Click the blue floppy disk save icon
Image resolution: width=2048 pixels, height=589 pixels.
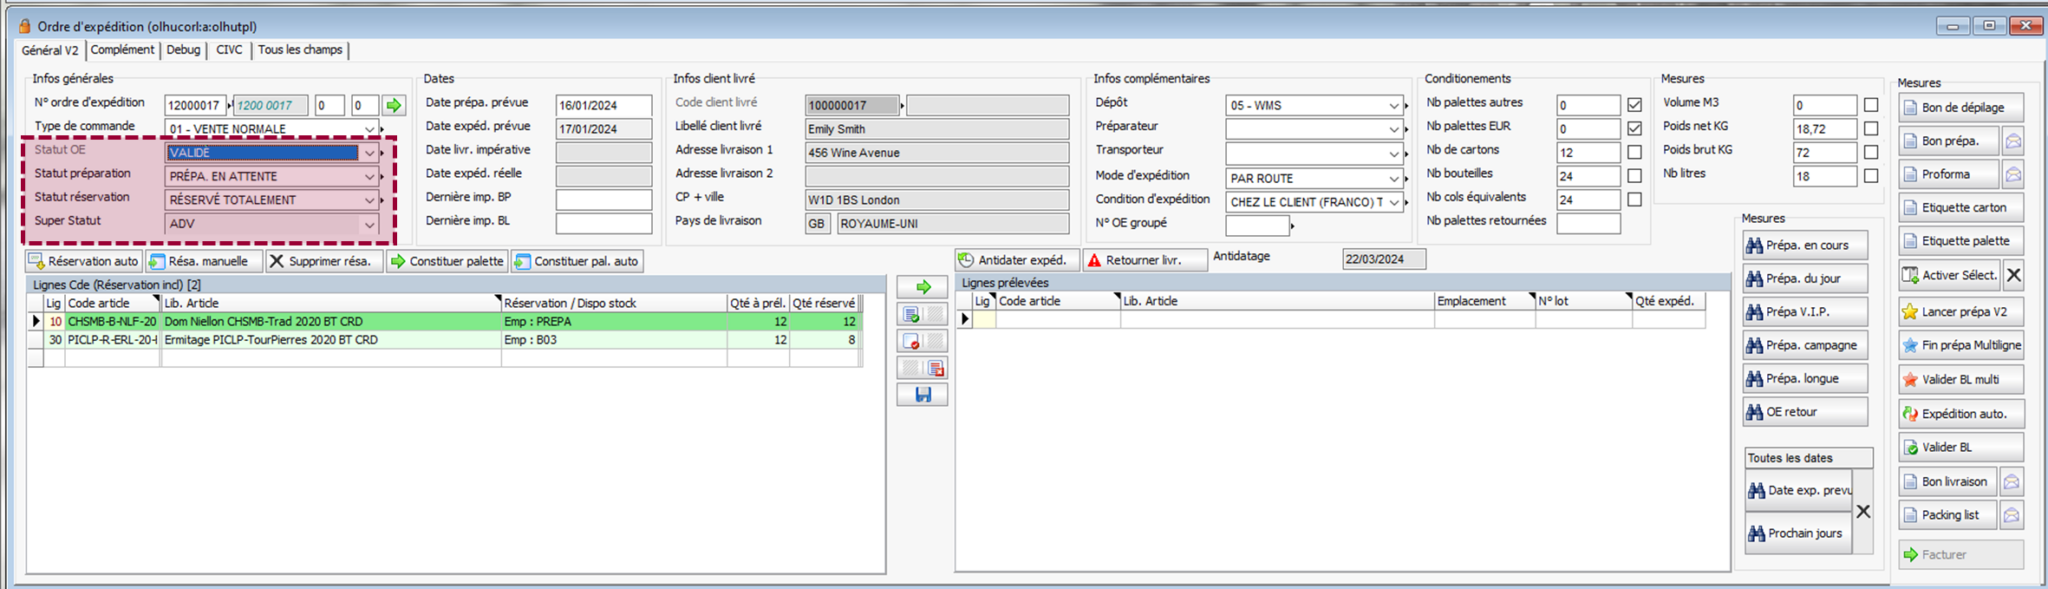tap(922, 395)
